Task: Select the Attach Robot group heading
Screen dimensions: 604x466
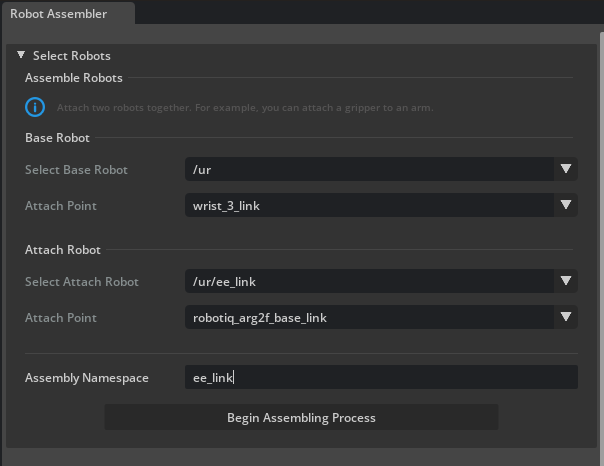Action: point(62,250)
